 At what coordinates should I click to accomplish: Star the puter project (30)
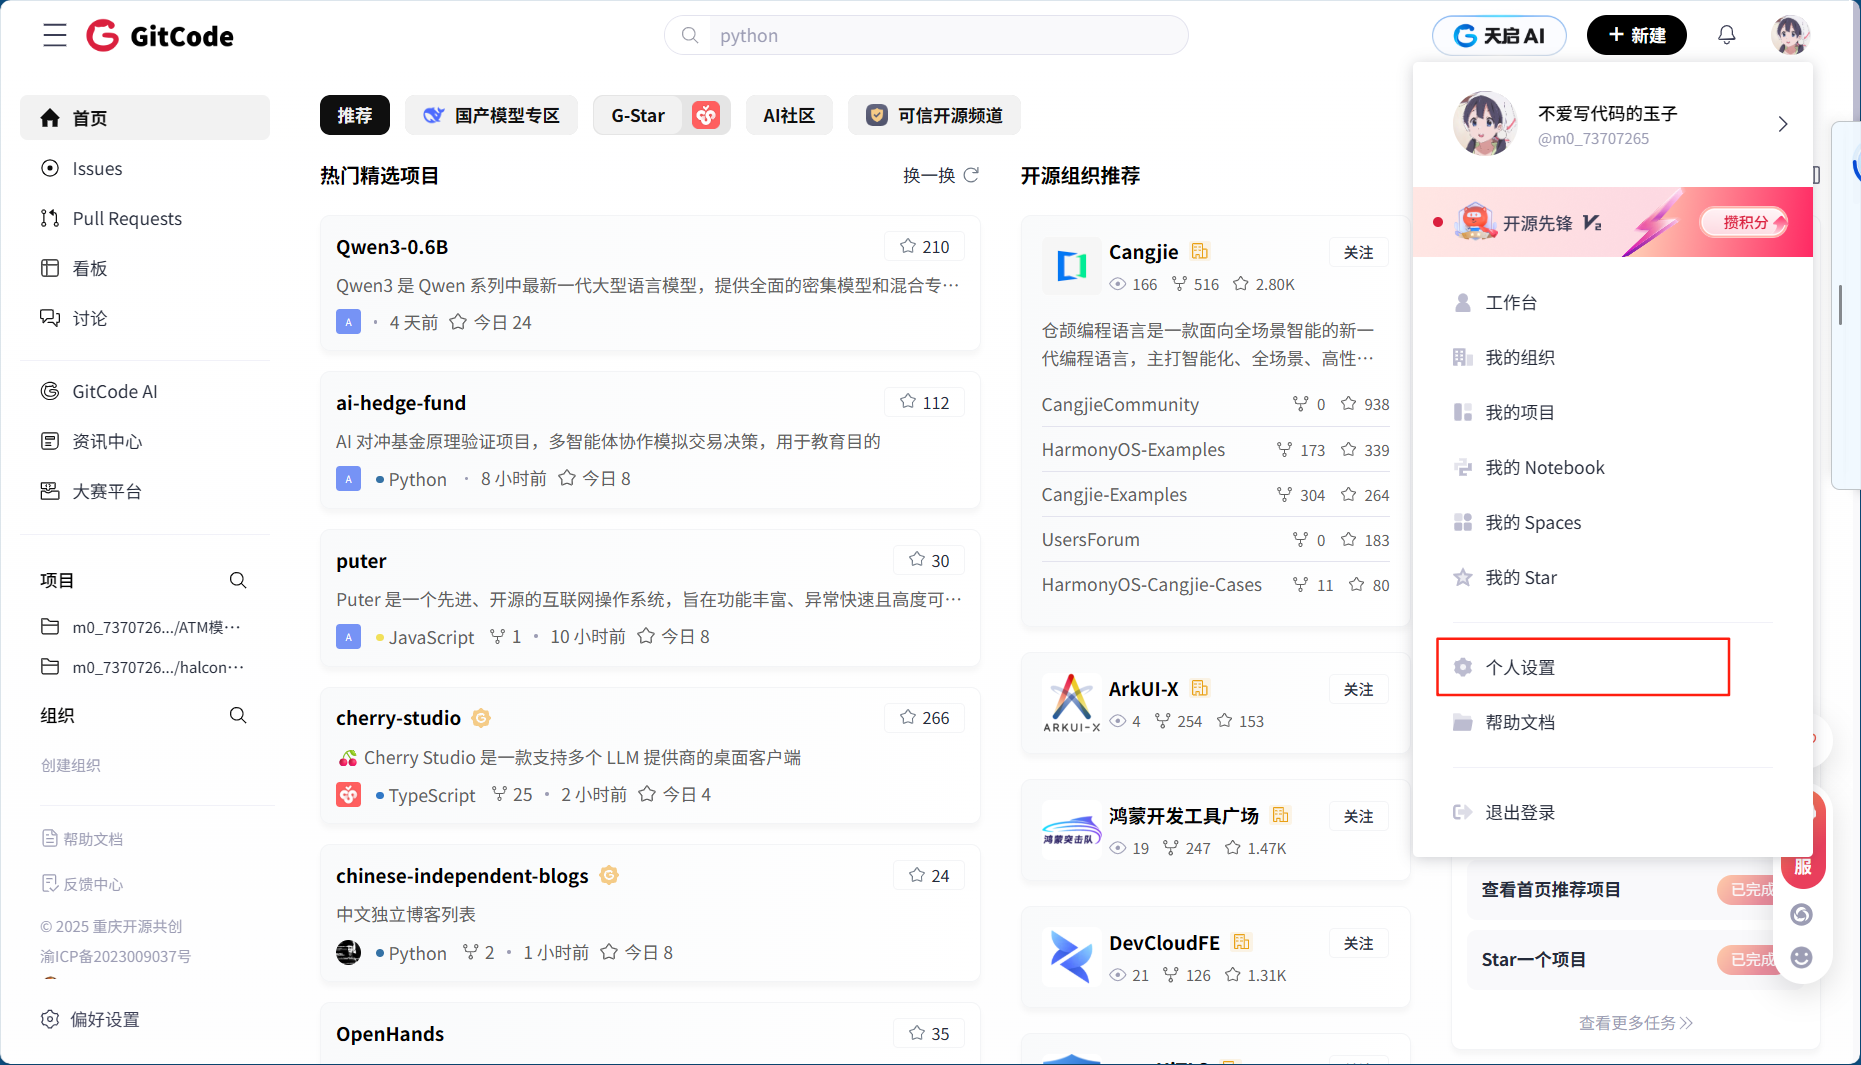click(x=929, y=560)
